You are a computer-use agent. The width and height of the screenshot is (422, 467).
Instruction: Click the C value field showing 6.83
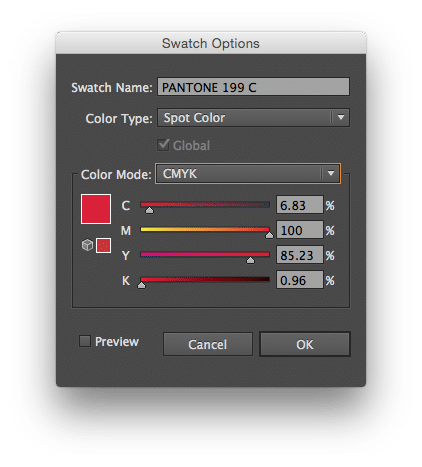(300, 205)
